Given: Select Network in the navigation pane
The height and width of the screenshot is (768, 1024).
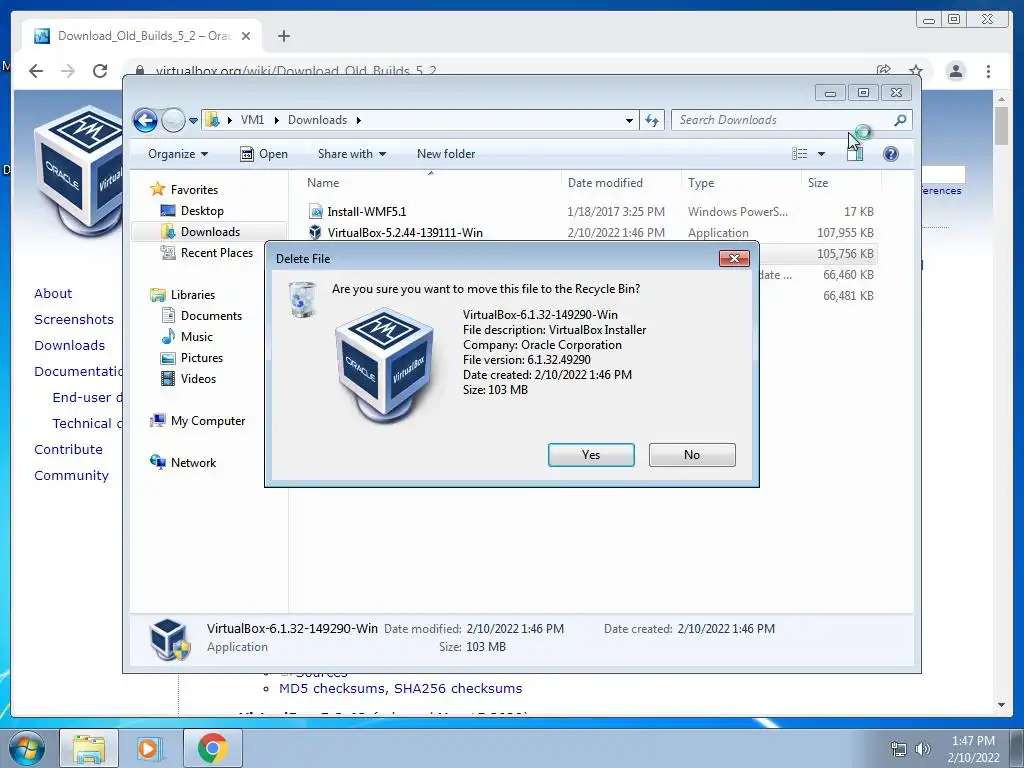Looking at the screenshot, I should pos(193,462).
